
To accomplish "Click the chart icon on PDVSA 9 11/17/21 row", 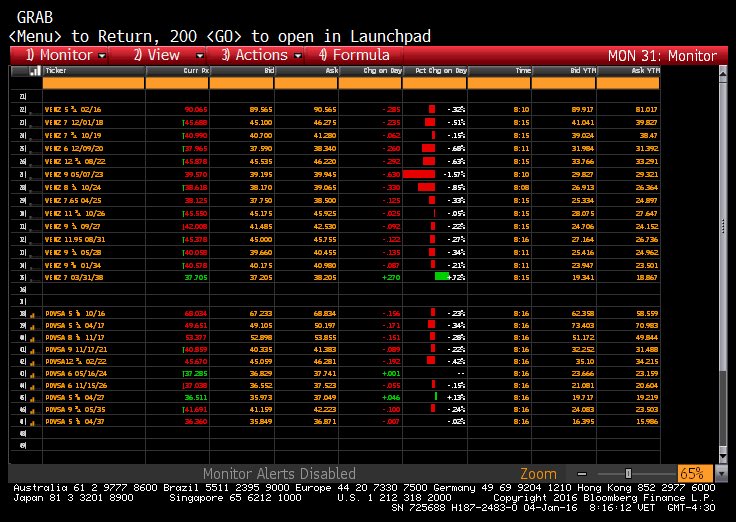I will 33,350.
